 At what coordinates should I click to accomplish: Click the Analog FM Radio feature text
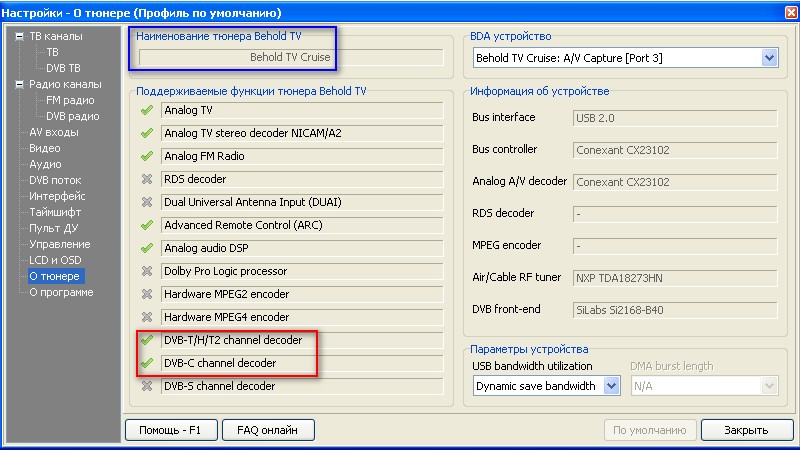[204, 156]
